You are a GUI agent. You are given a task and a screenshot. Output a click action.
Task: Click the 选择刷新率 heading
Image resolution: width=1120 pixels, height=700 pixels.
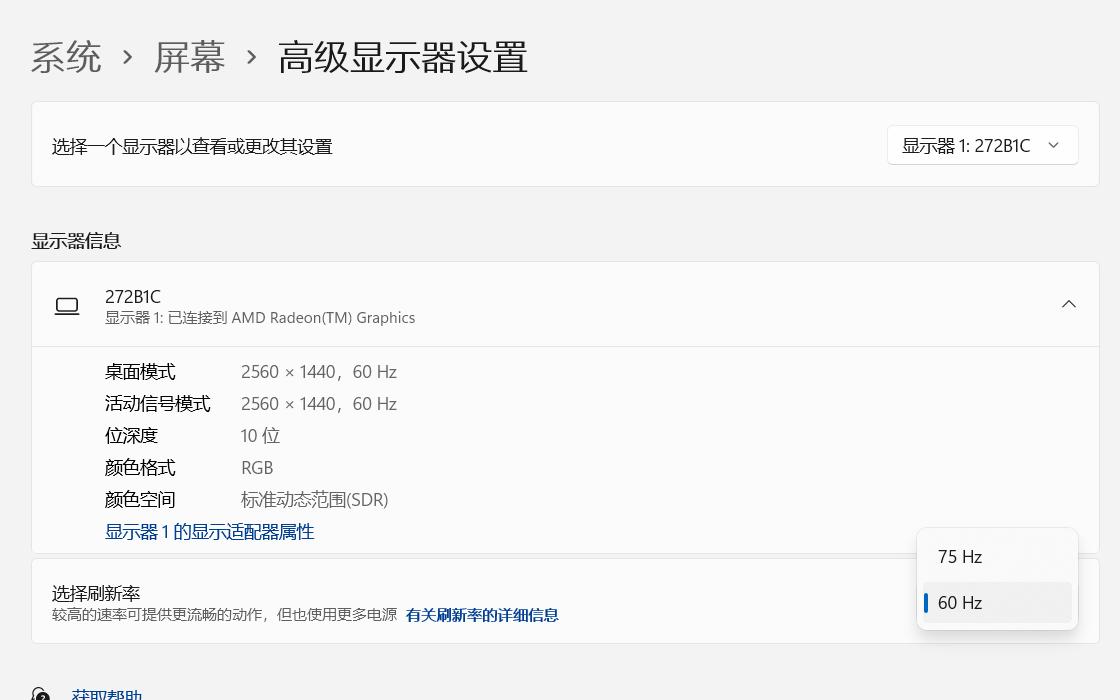pos(95,592)
